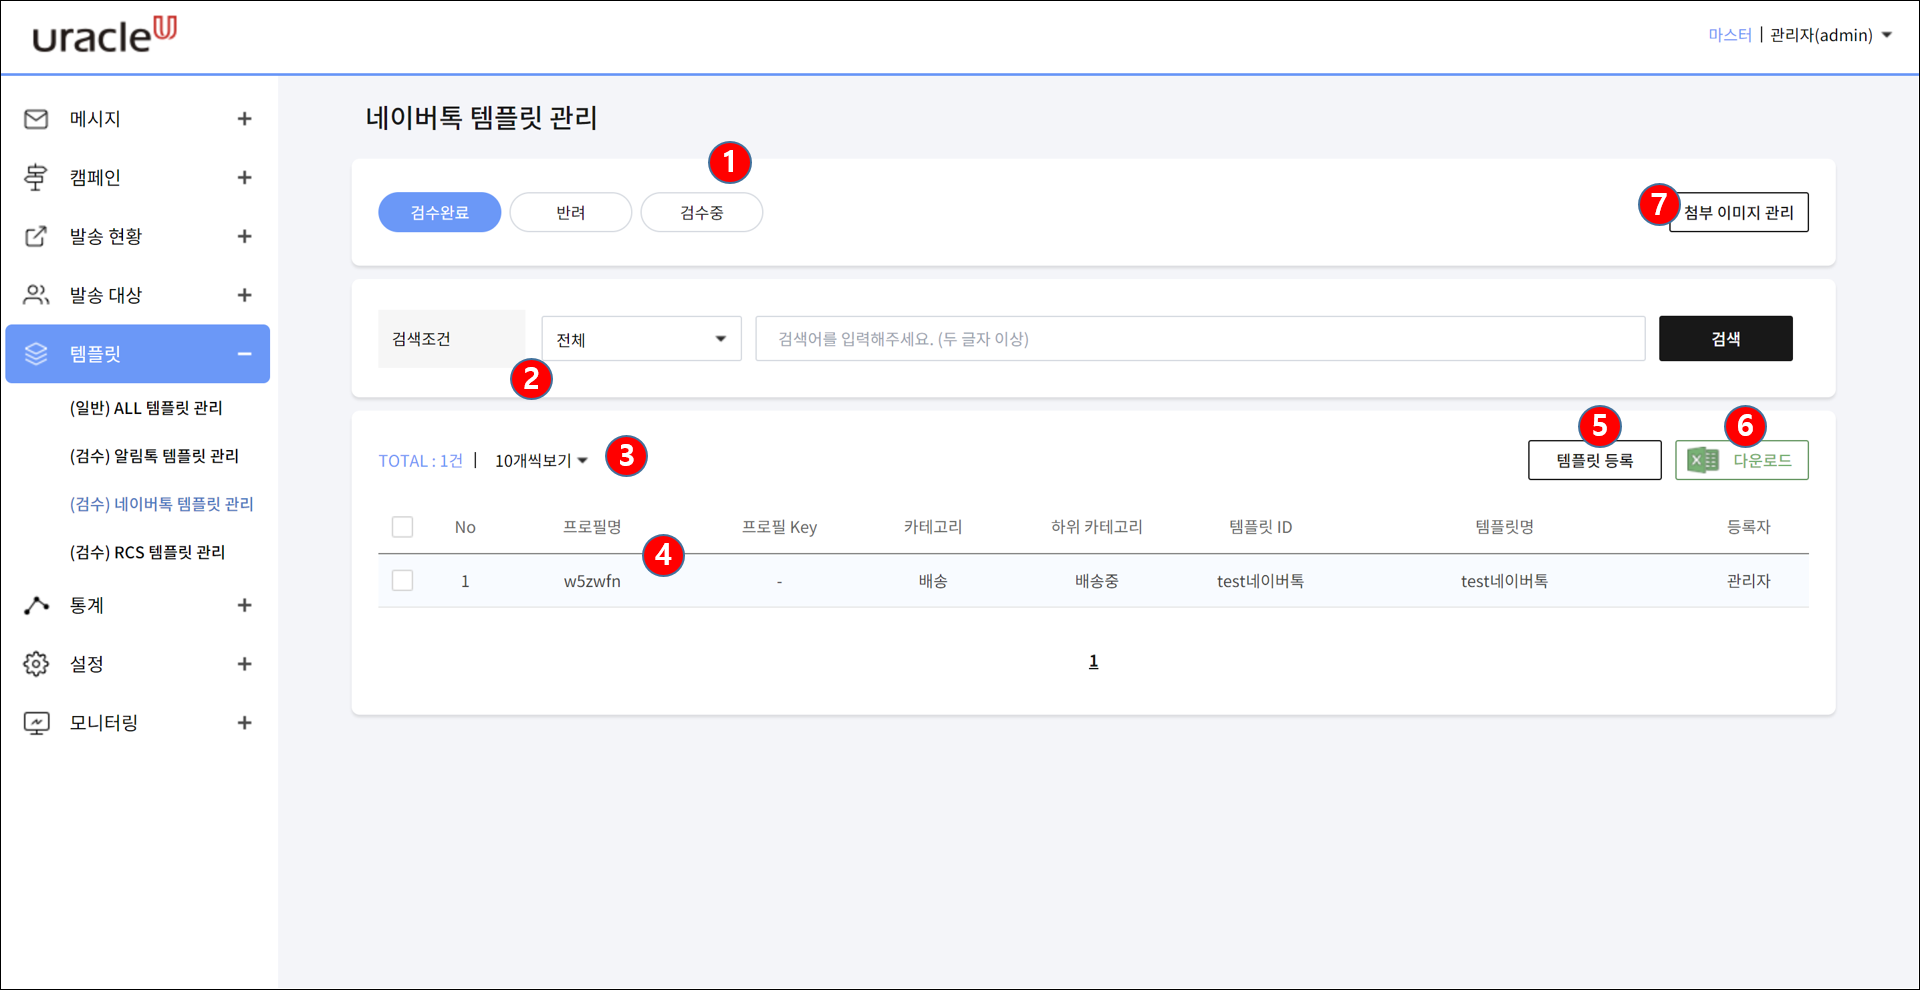This screenshot has width=1920, height=990.
Task: Switch to the 검수완료 tab
Action: click(x=440, y=212)
